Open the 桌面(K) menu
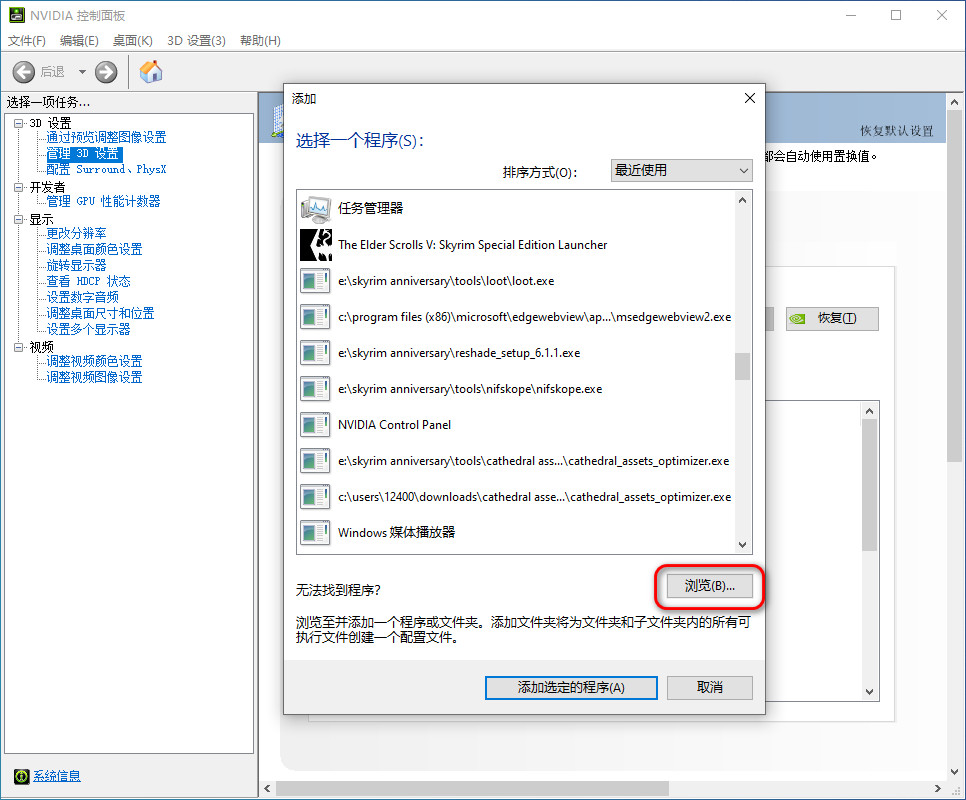This screenshot has width=966, height=800. click(x=132, y=40)
